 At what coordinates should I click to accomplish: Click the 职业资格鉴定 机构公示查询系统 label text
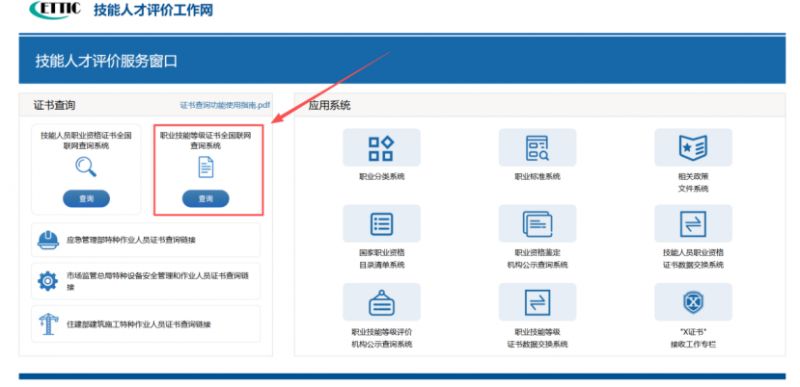tap(537, 259)
